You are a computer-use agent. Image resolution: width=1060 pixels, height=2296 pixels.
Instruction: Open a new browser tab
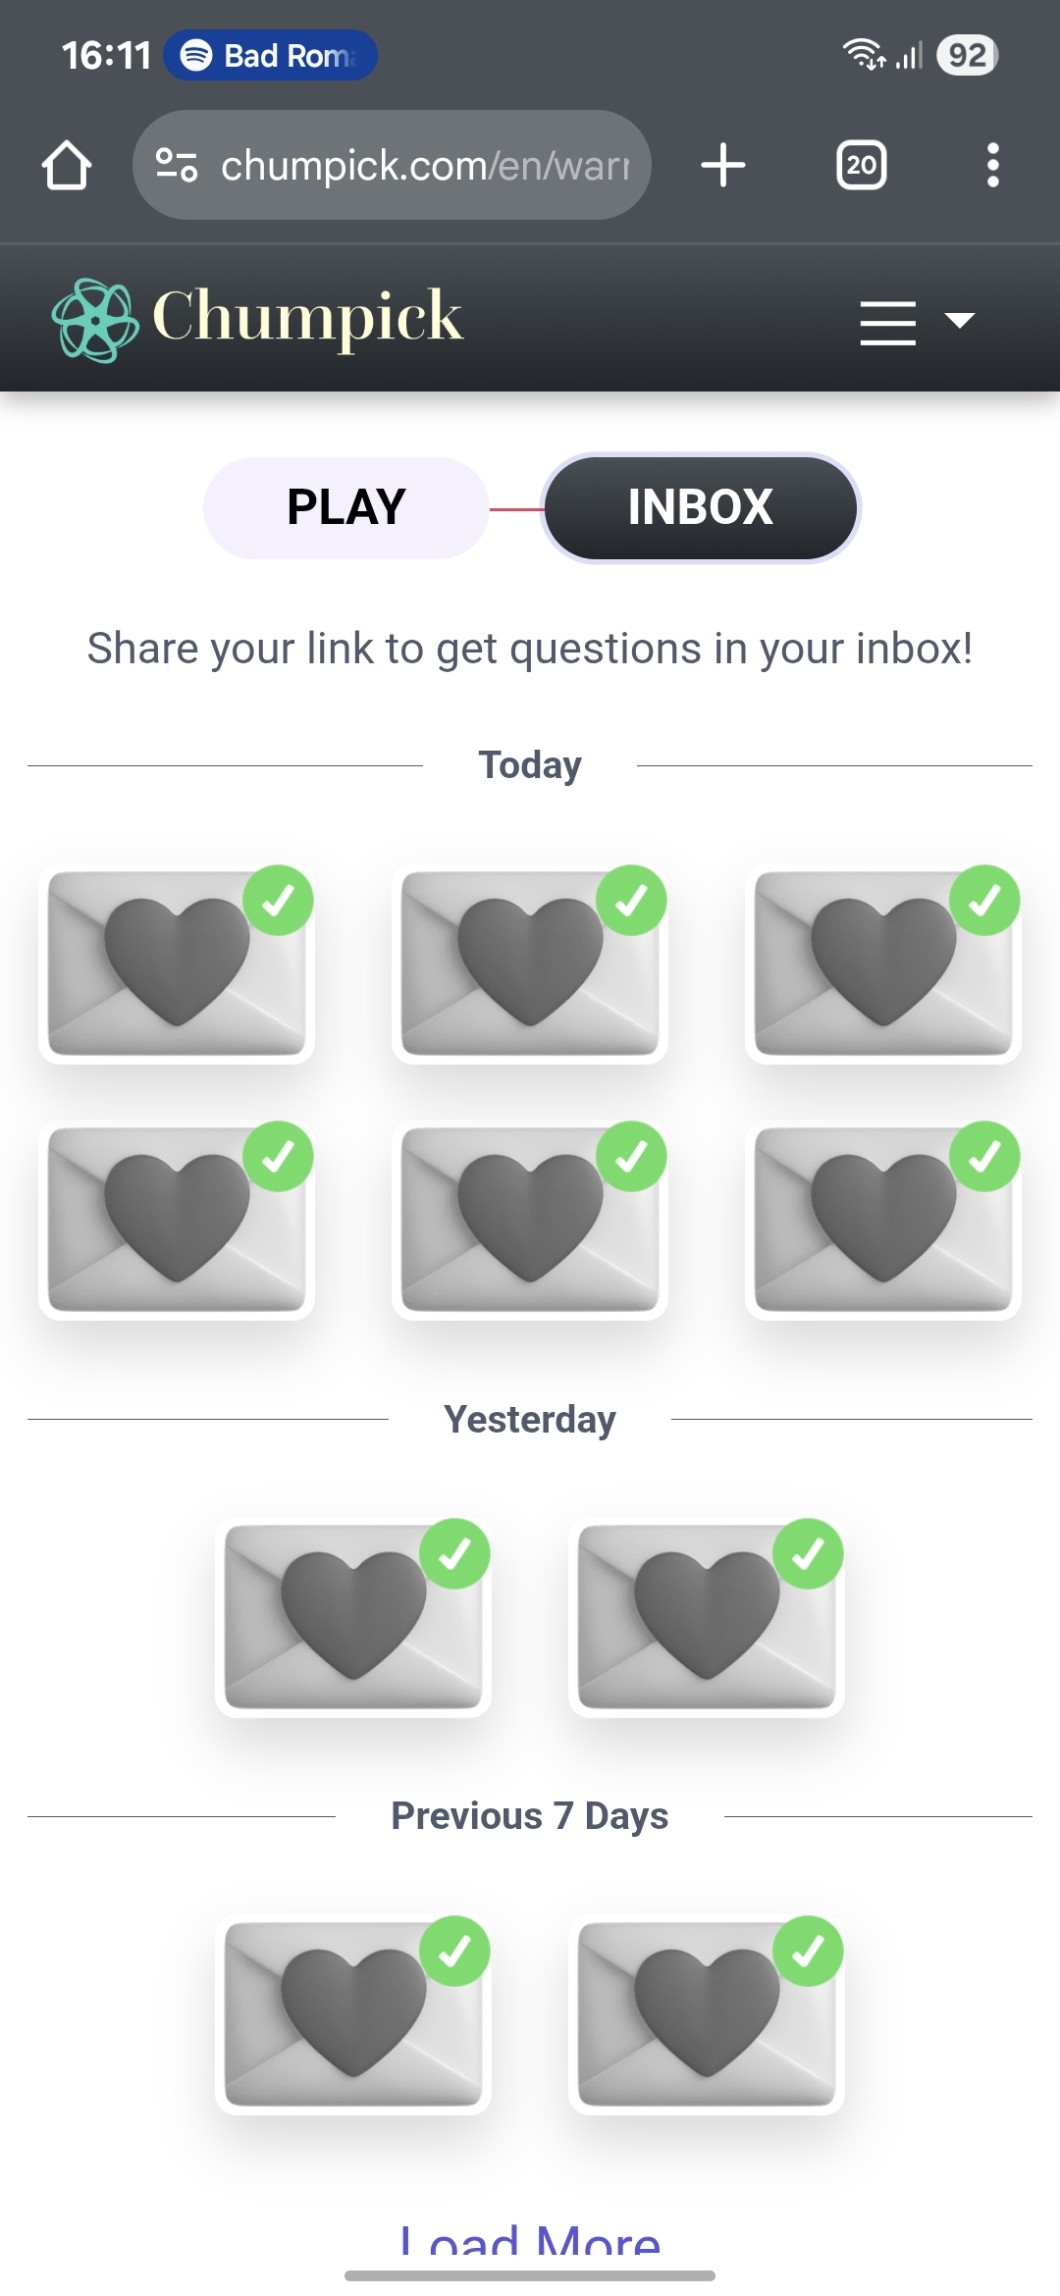pos(723,165)
